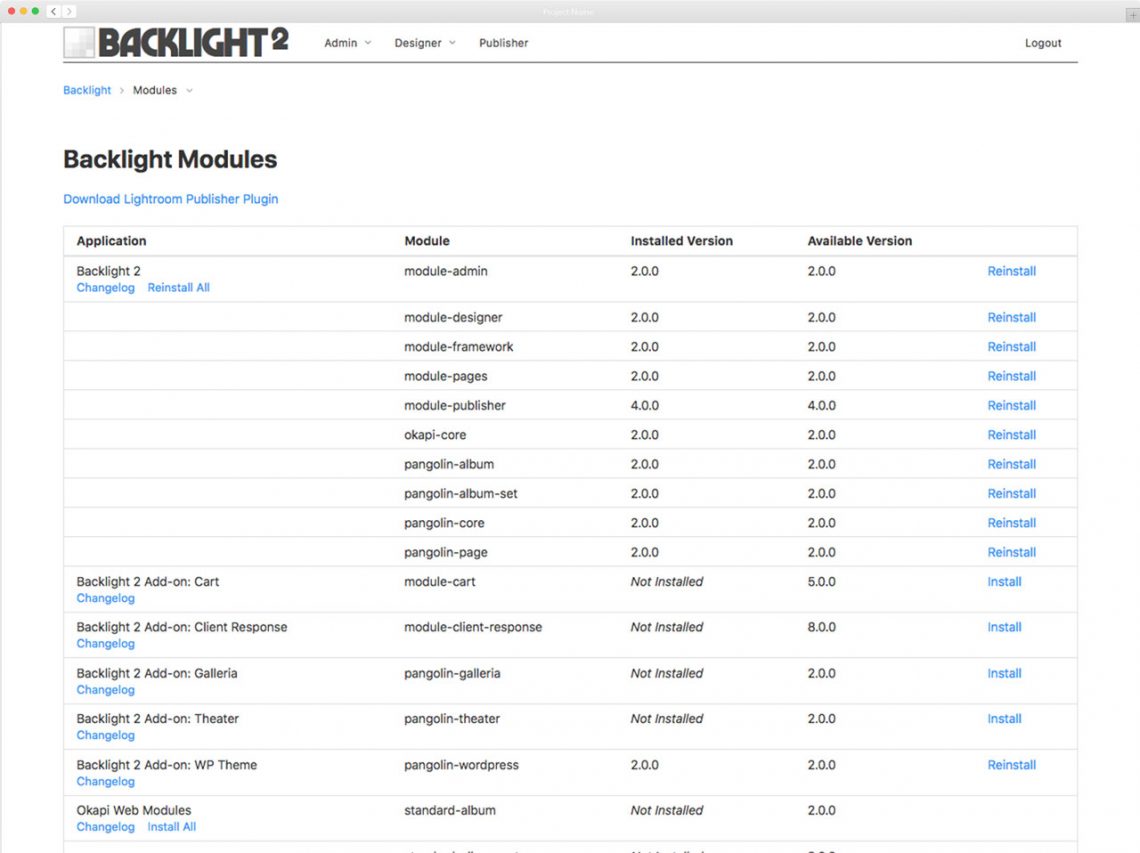This screenshot has width=1140, height=853.
Task: Reinstall the pangolin-album-set module
Action: coord(1011,494)
